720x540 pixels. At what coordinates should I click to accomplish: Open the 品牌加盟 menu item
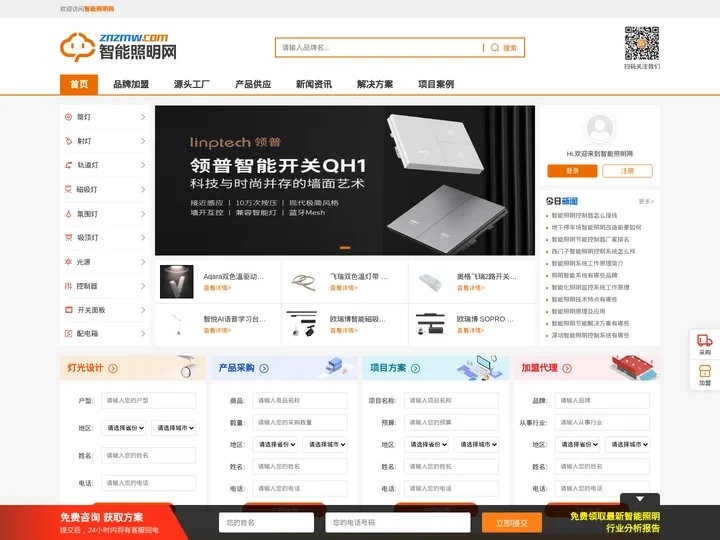tap(131, 84)
